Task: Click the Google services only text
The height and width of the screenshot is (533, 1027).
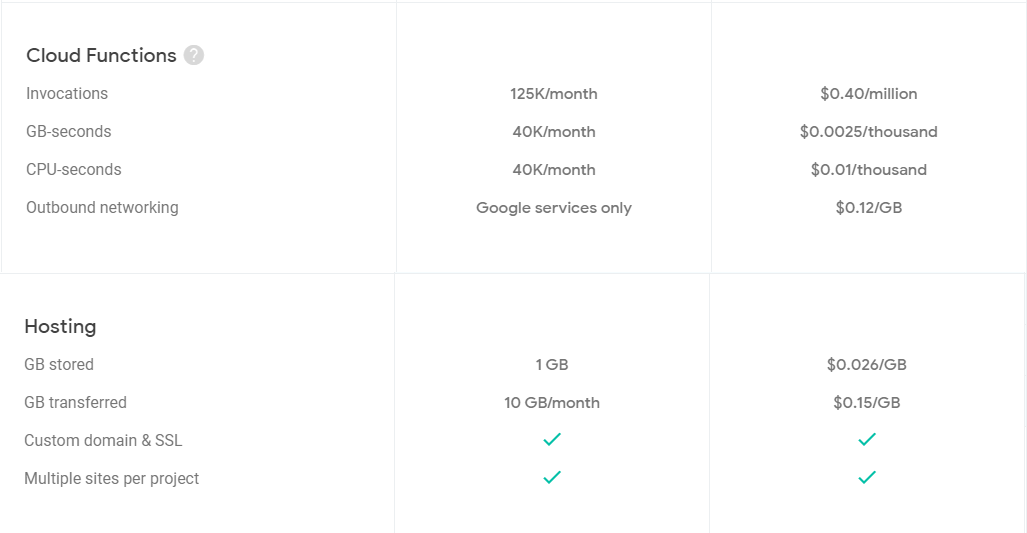Action: click(554, 208)
